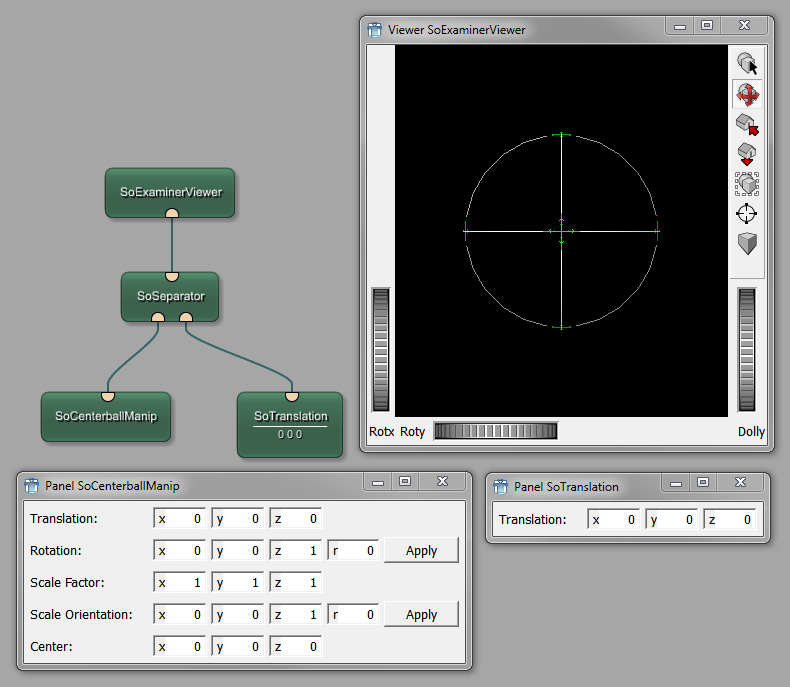Screen dimensions: 790x687
Task: Click Apply button in Scale Orientation row
Action: coord(421,615)
